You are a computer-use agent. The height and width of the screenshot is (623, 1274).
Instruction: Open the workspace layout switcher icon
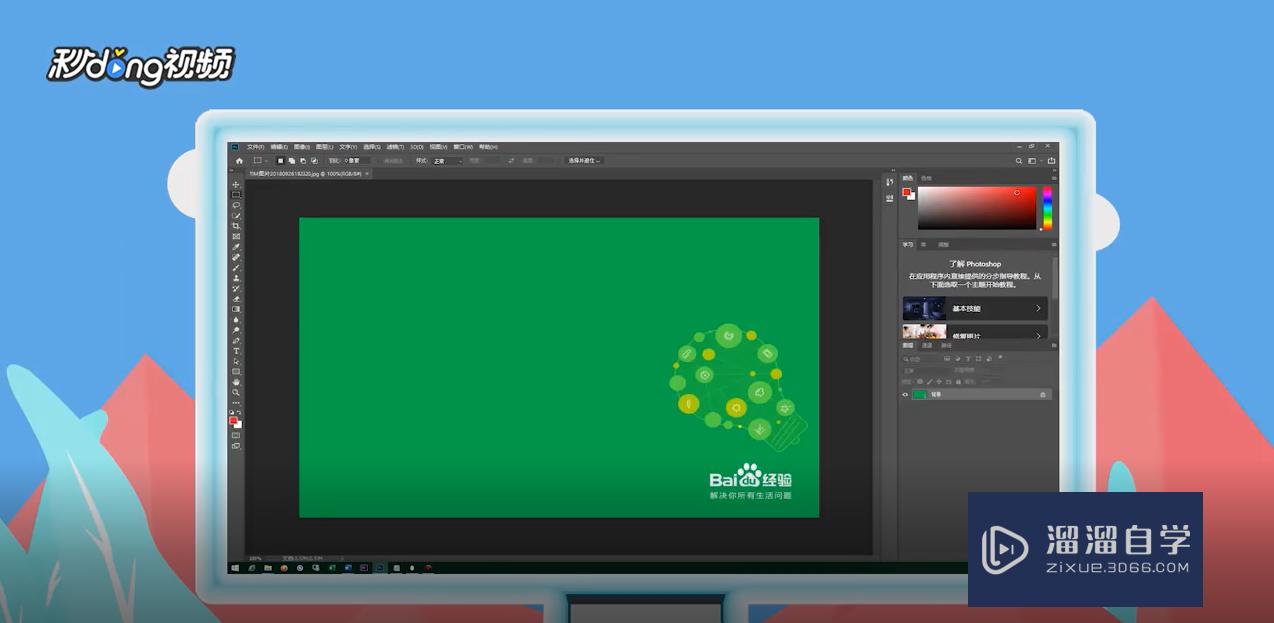pos(1032,161)
